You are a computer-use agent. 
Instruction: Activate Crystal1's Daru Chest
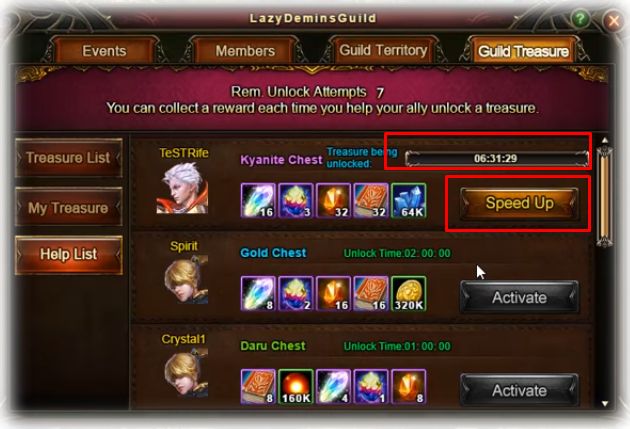point(519,390)
